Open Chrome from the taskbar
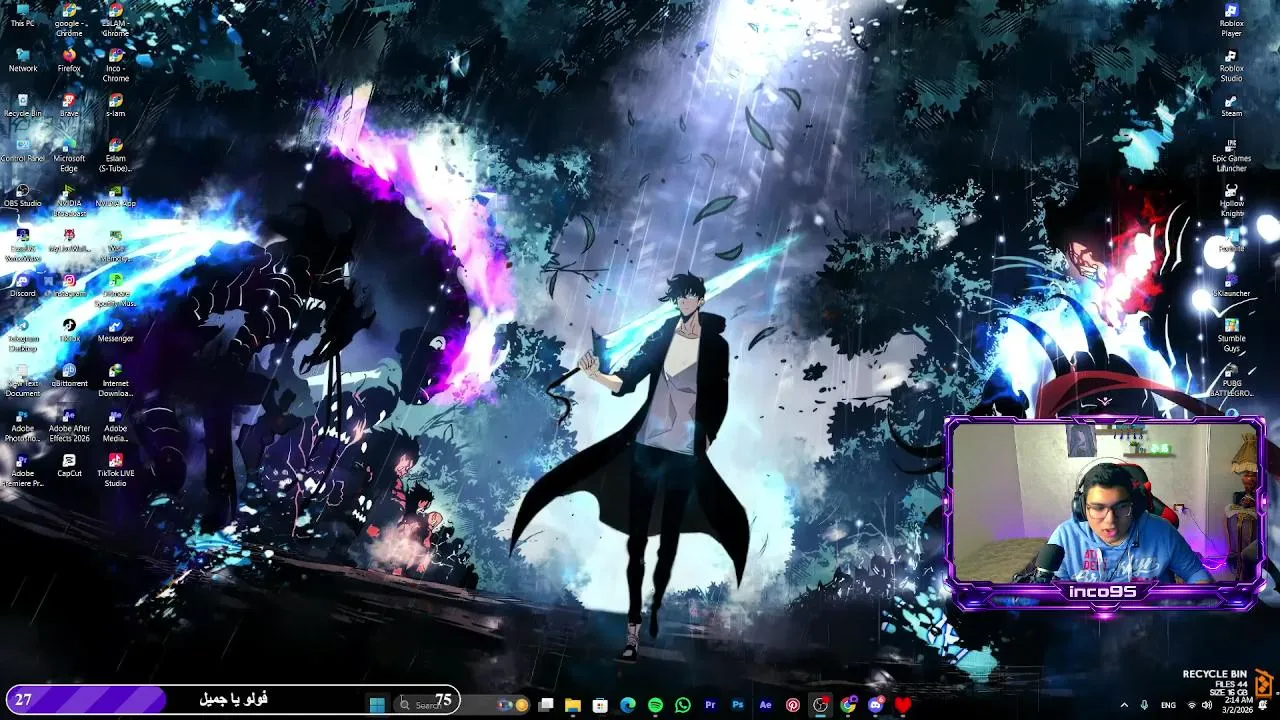Image resolution: width=1280 pixels, height=720 pixels. coord(848,705)
